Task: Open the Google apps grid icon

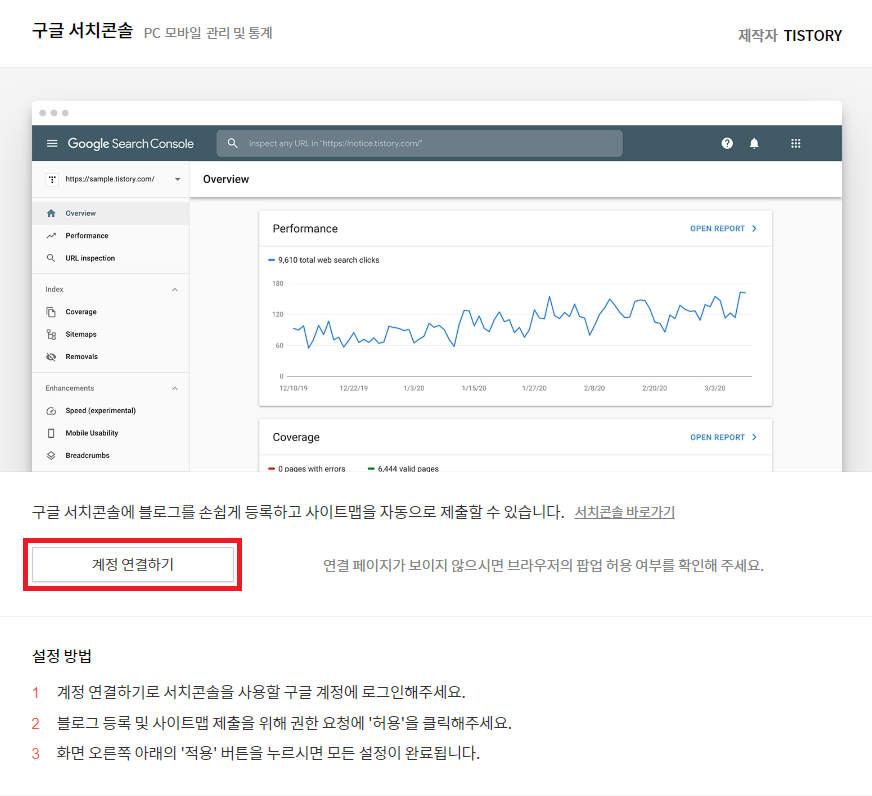Action: (796, 144)
